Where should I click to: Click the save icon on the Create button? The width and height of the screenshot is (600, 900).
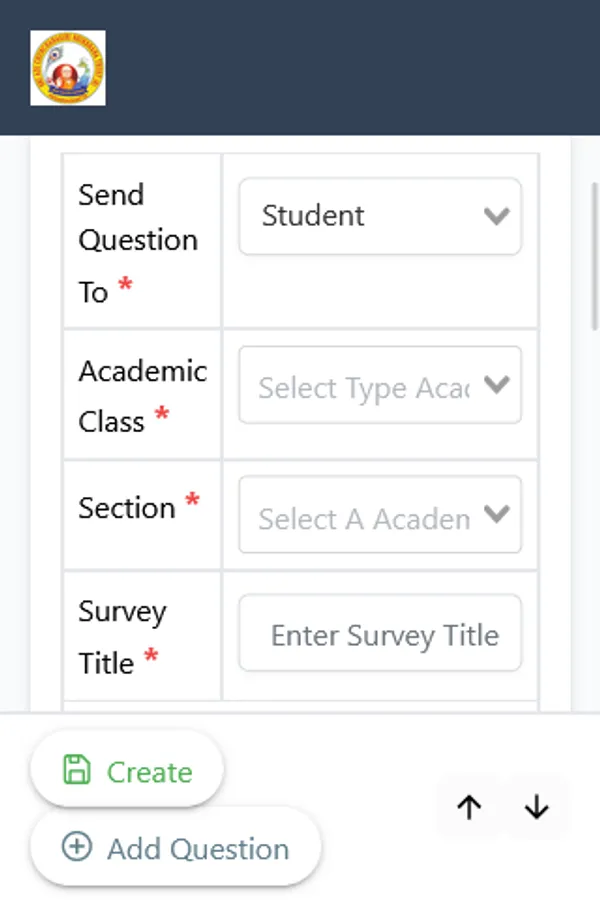(x=76, y=770)
